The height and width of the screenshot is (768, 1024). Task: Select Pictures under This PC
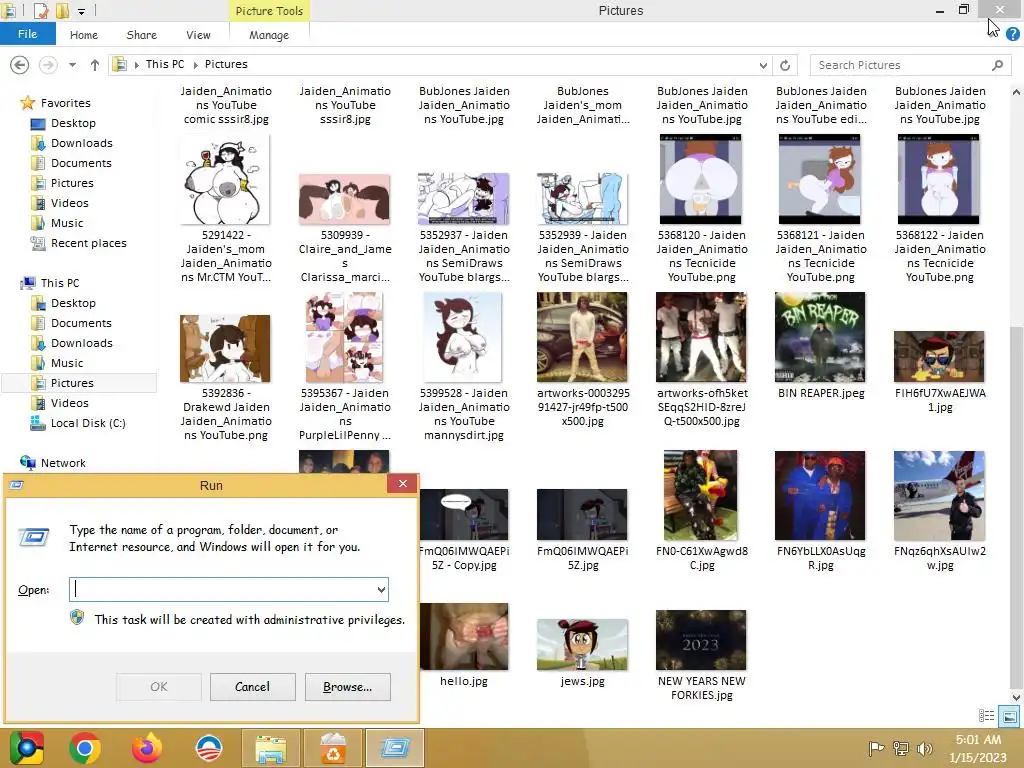(72, 383)
